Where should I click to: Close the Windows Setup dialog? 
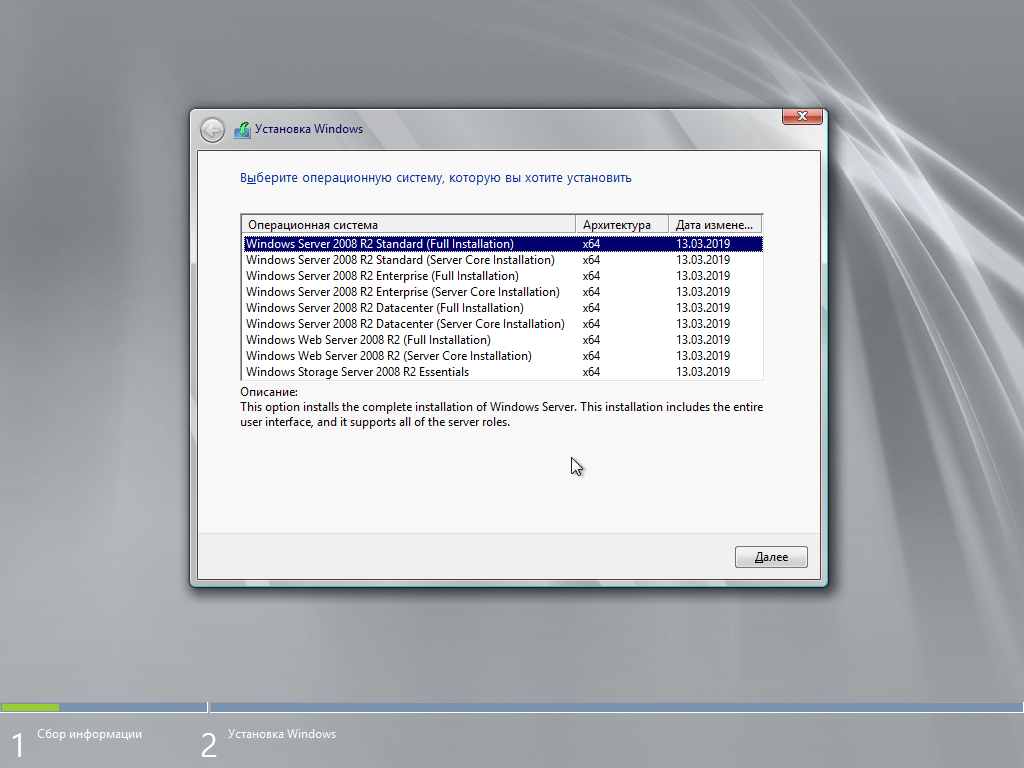point(802,116)
